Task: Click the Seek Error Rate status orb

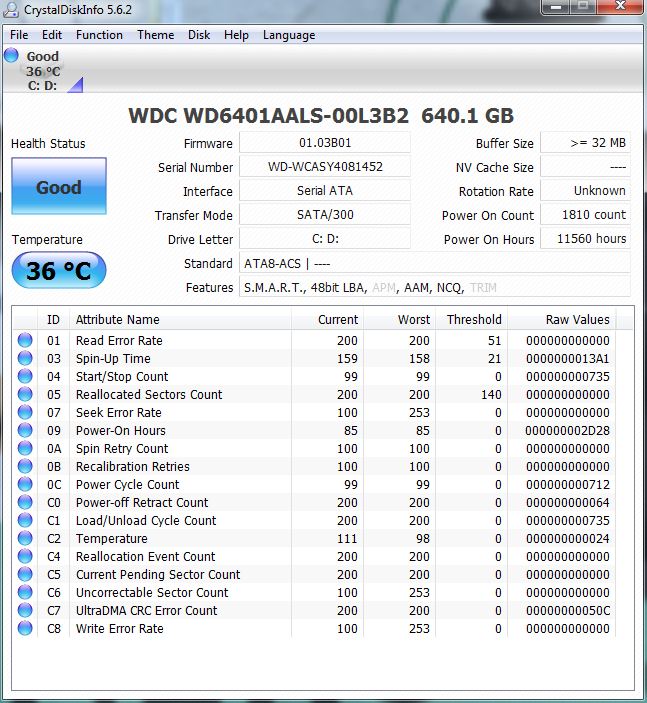Action: pos(25,412)
